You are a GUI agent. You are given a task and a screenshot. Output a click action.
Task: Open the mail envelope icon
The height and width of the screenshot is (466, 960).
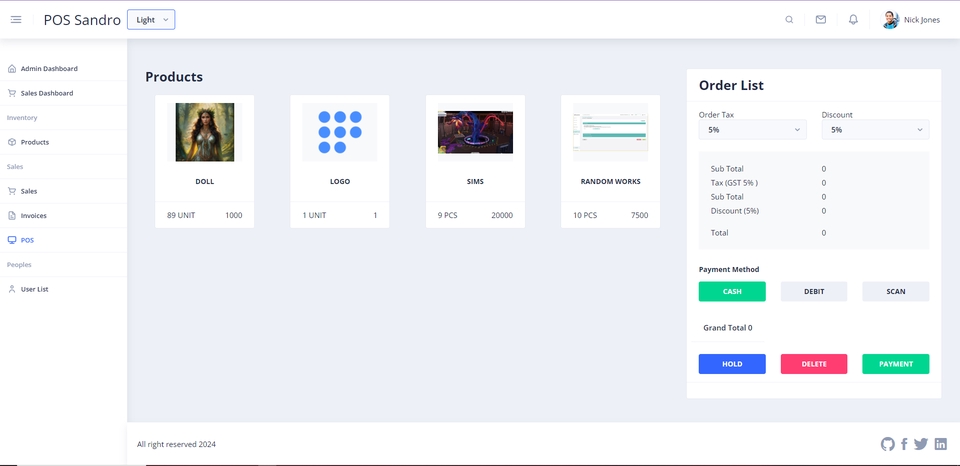pyautogui.click(x=821, y=20)
